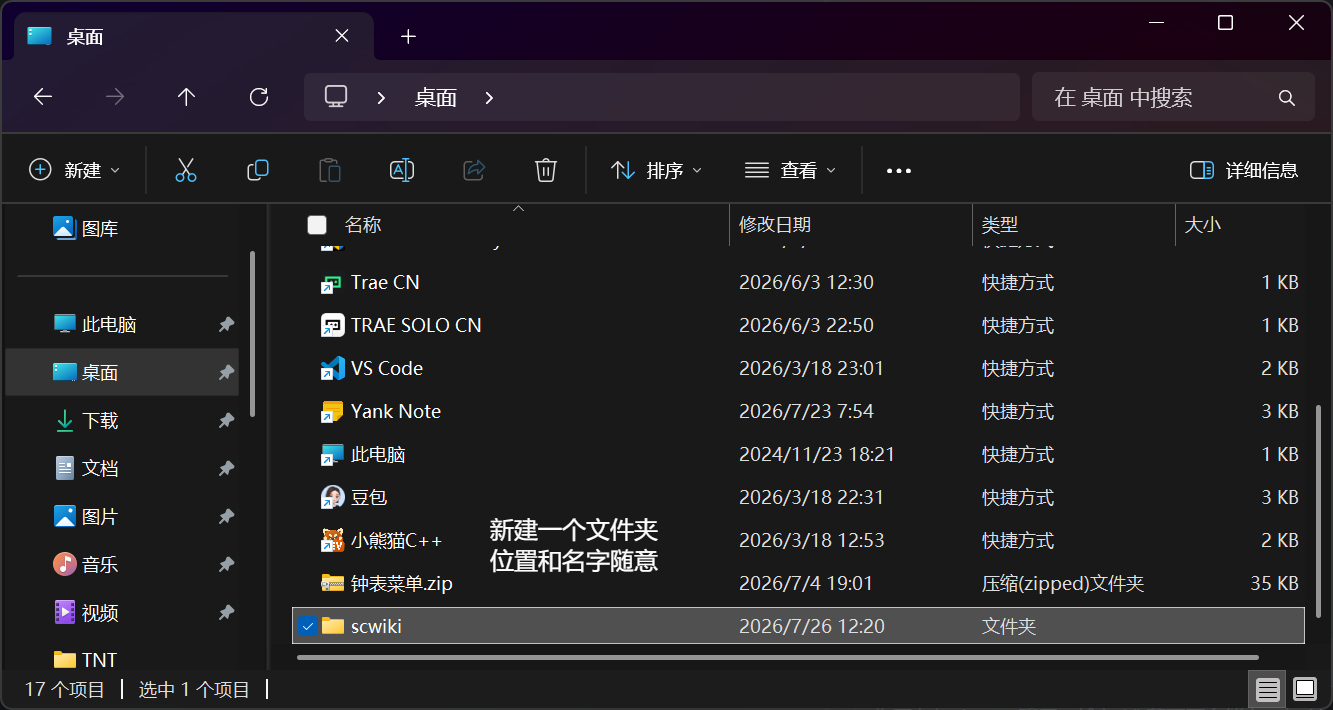Add a new tab with plus button
This screenshot has width=1333, height=710.
click(x=408, y=37)
